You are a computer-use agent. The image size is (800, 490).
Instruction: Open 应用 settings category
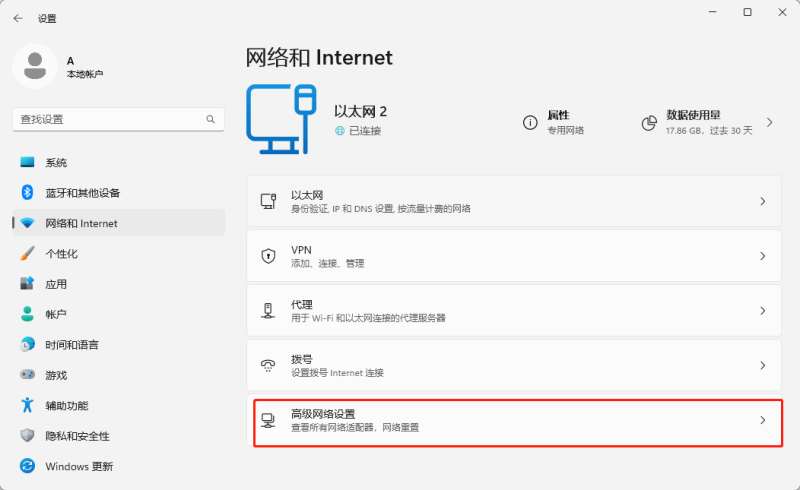[x=118, y=284]
